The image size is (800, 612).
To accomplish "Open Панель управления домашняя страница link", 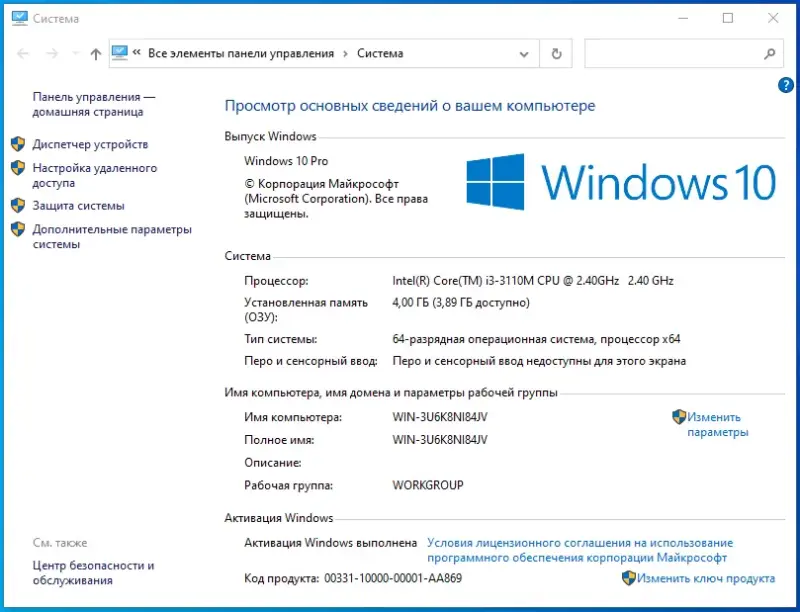I will (x=94, y=104).
